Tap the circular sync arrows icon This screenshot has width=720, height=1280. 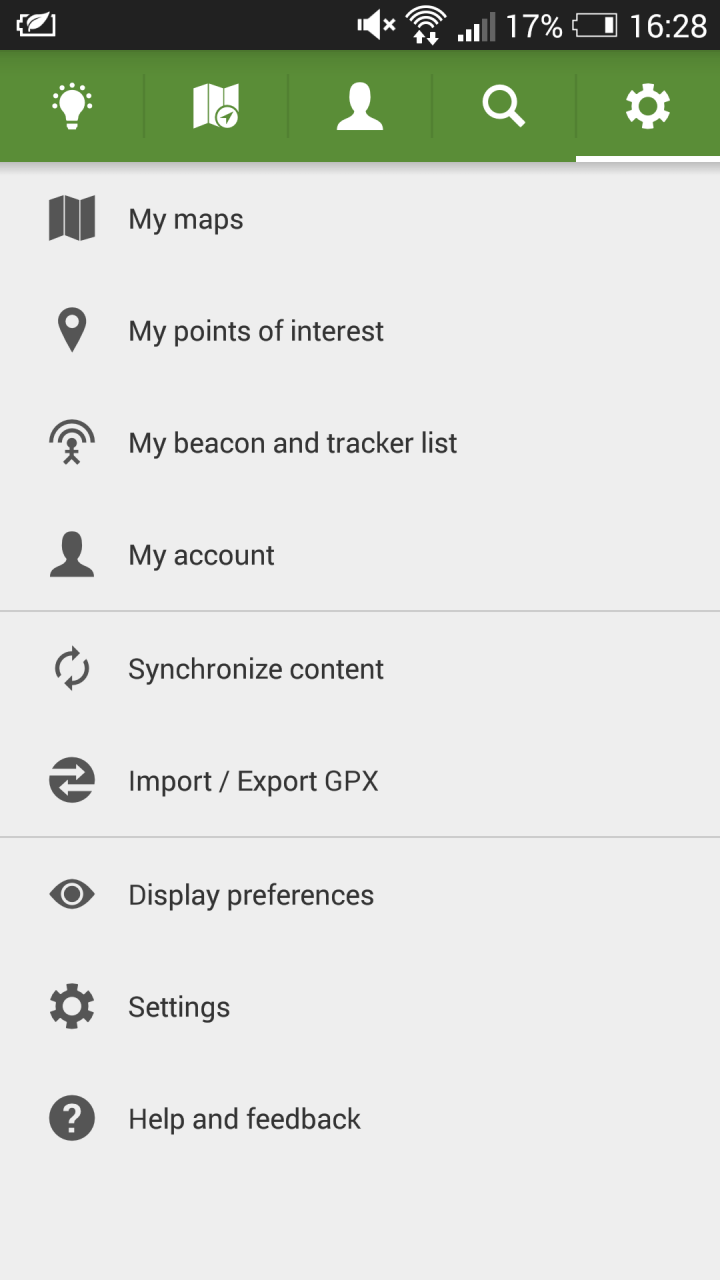click(x=72, y=669)
